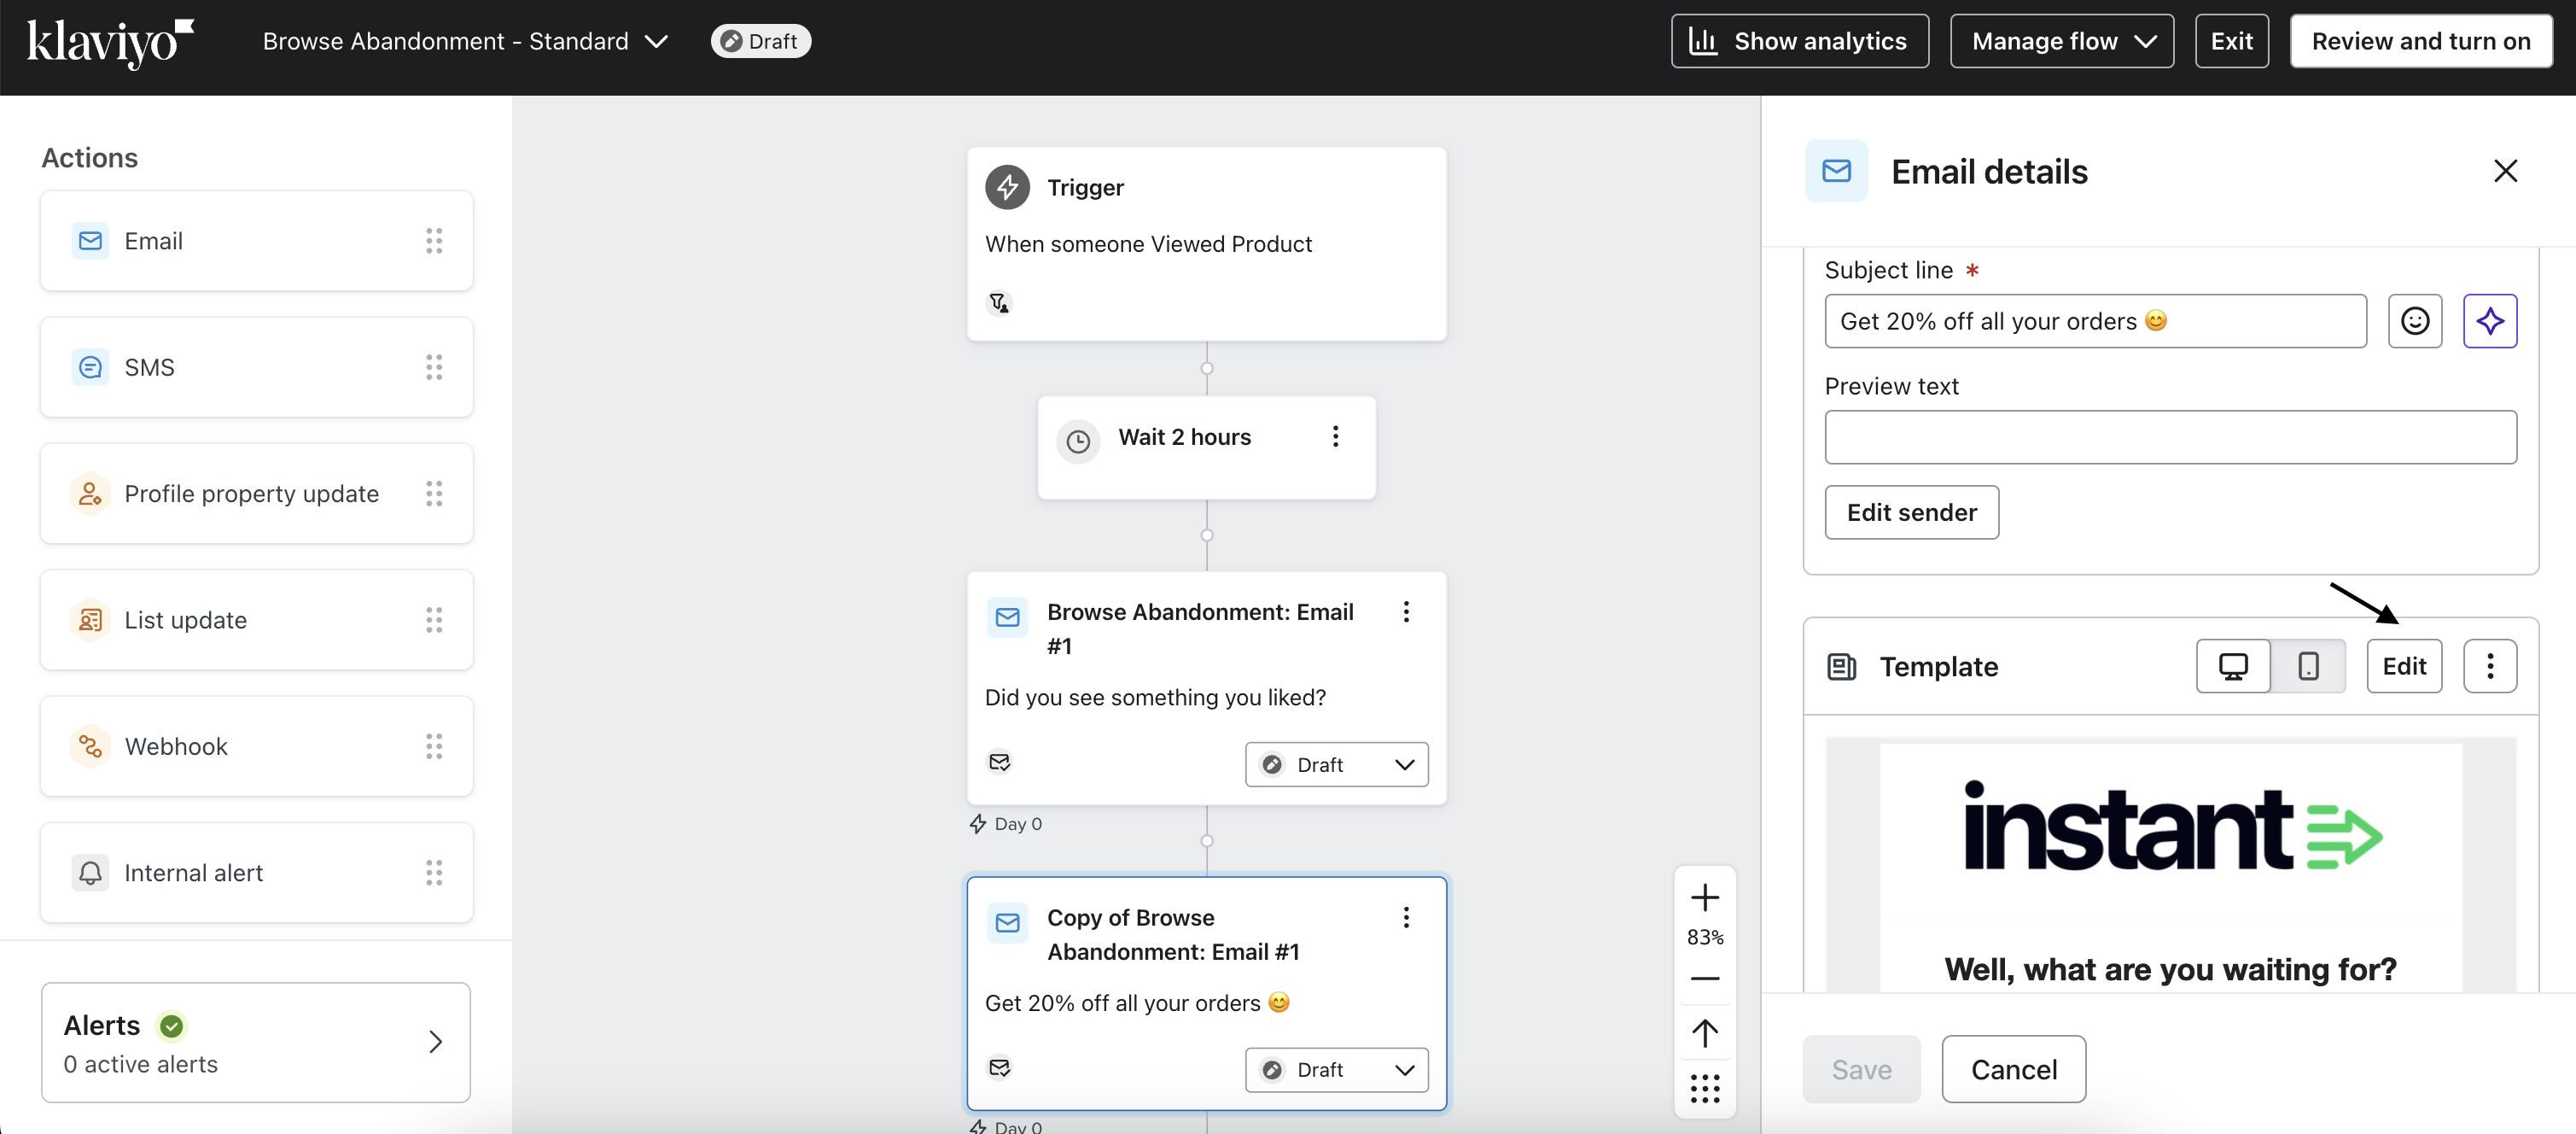The height and width of the screenshot is (1134, 2576).
Task: Click the List update icon
Action: (90, 620)
